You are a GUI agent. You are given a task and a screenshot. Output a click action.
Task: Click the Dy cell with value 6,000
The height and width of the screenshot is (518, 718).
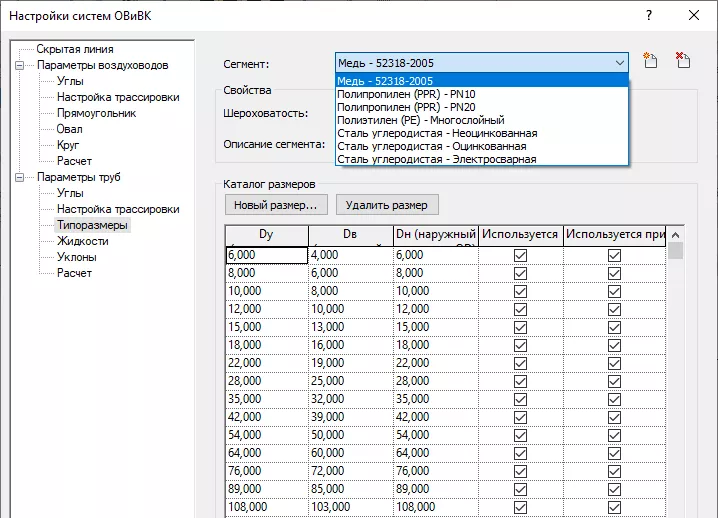pyautogui.click(x=266, y=255)
